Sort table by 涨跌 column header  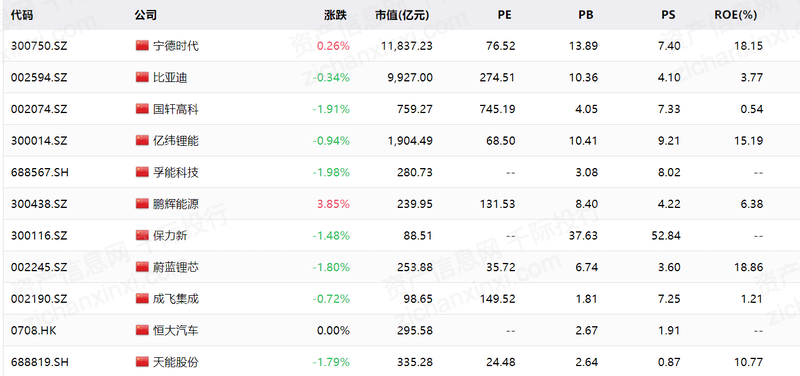(x=335, y=15)
